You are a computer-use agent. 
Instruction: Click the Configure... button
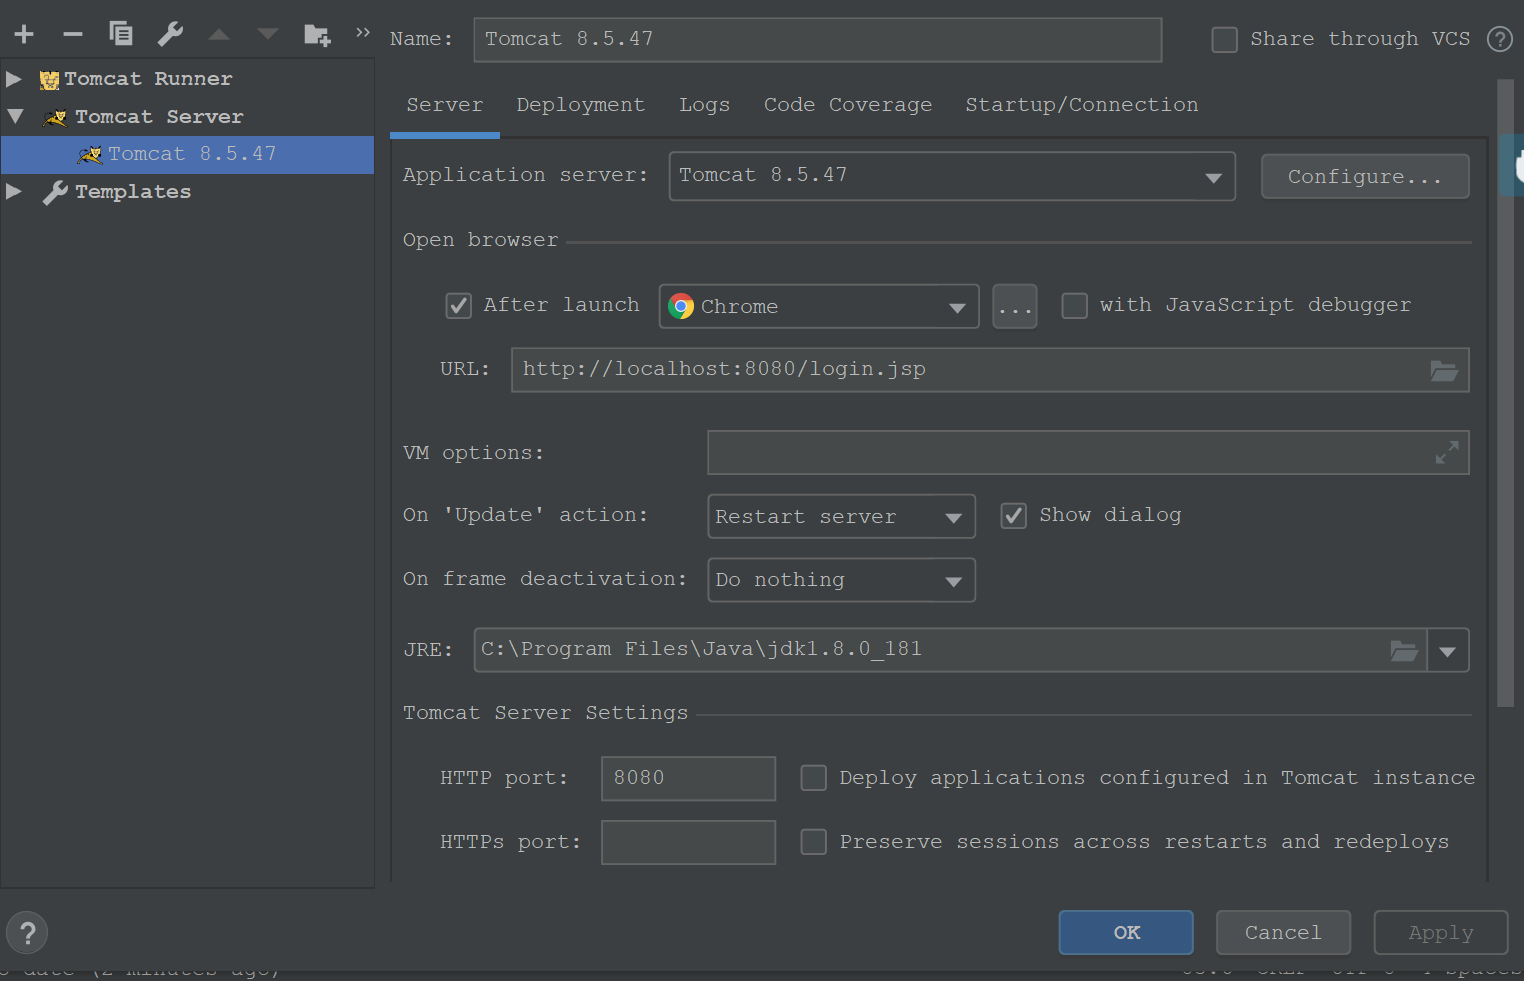[1365, 176]
